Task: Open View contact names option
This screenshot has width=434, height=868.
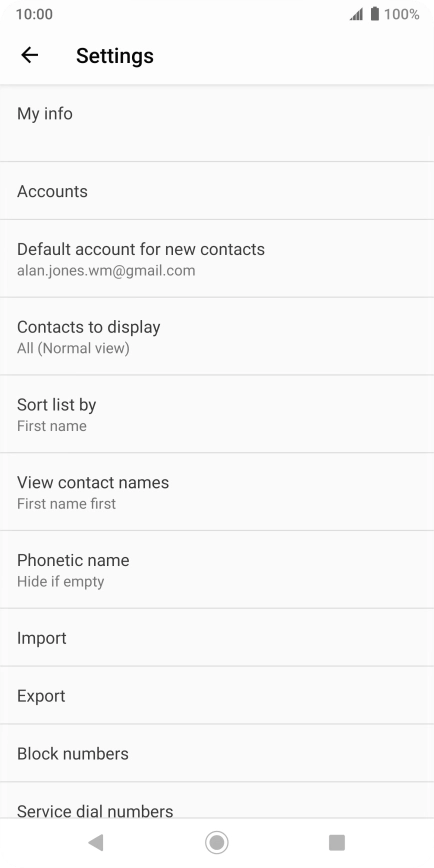Action: click(217, 492)
